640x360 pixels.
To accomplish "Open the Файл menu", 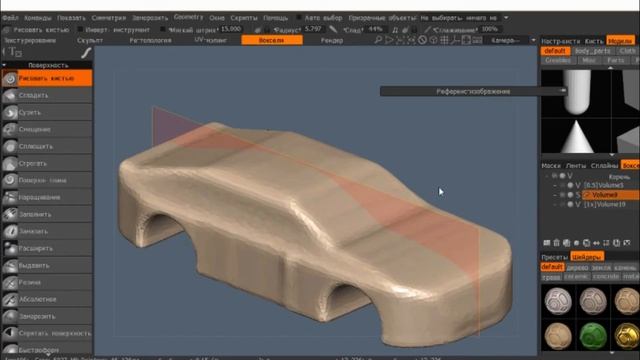I will [10, 18].
